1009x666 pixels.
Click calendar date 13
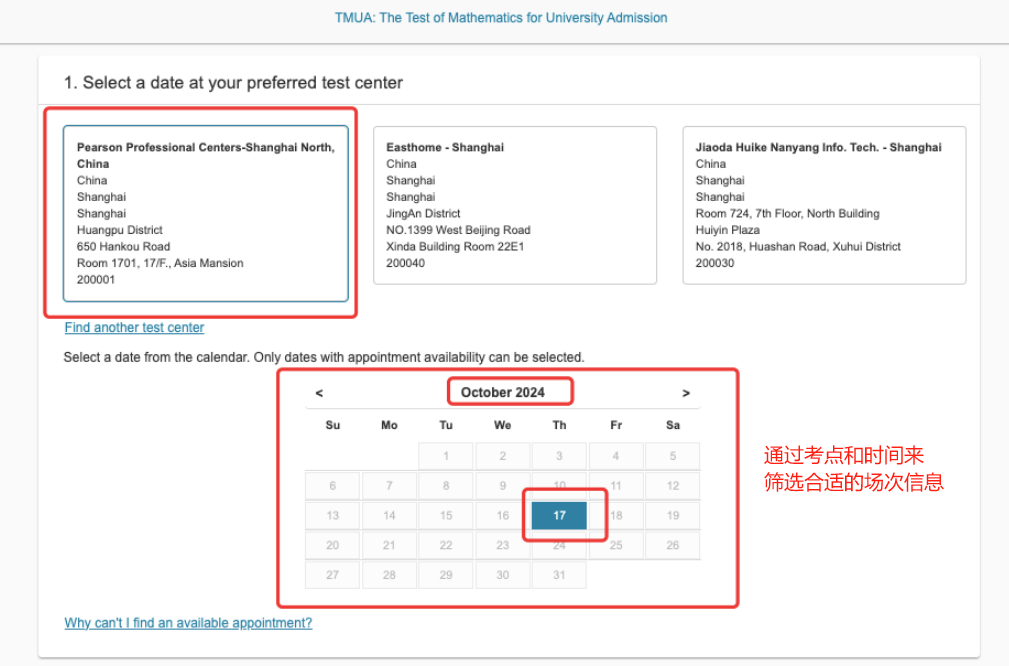coord(333,515)
